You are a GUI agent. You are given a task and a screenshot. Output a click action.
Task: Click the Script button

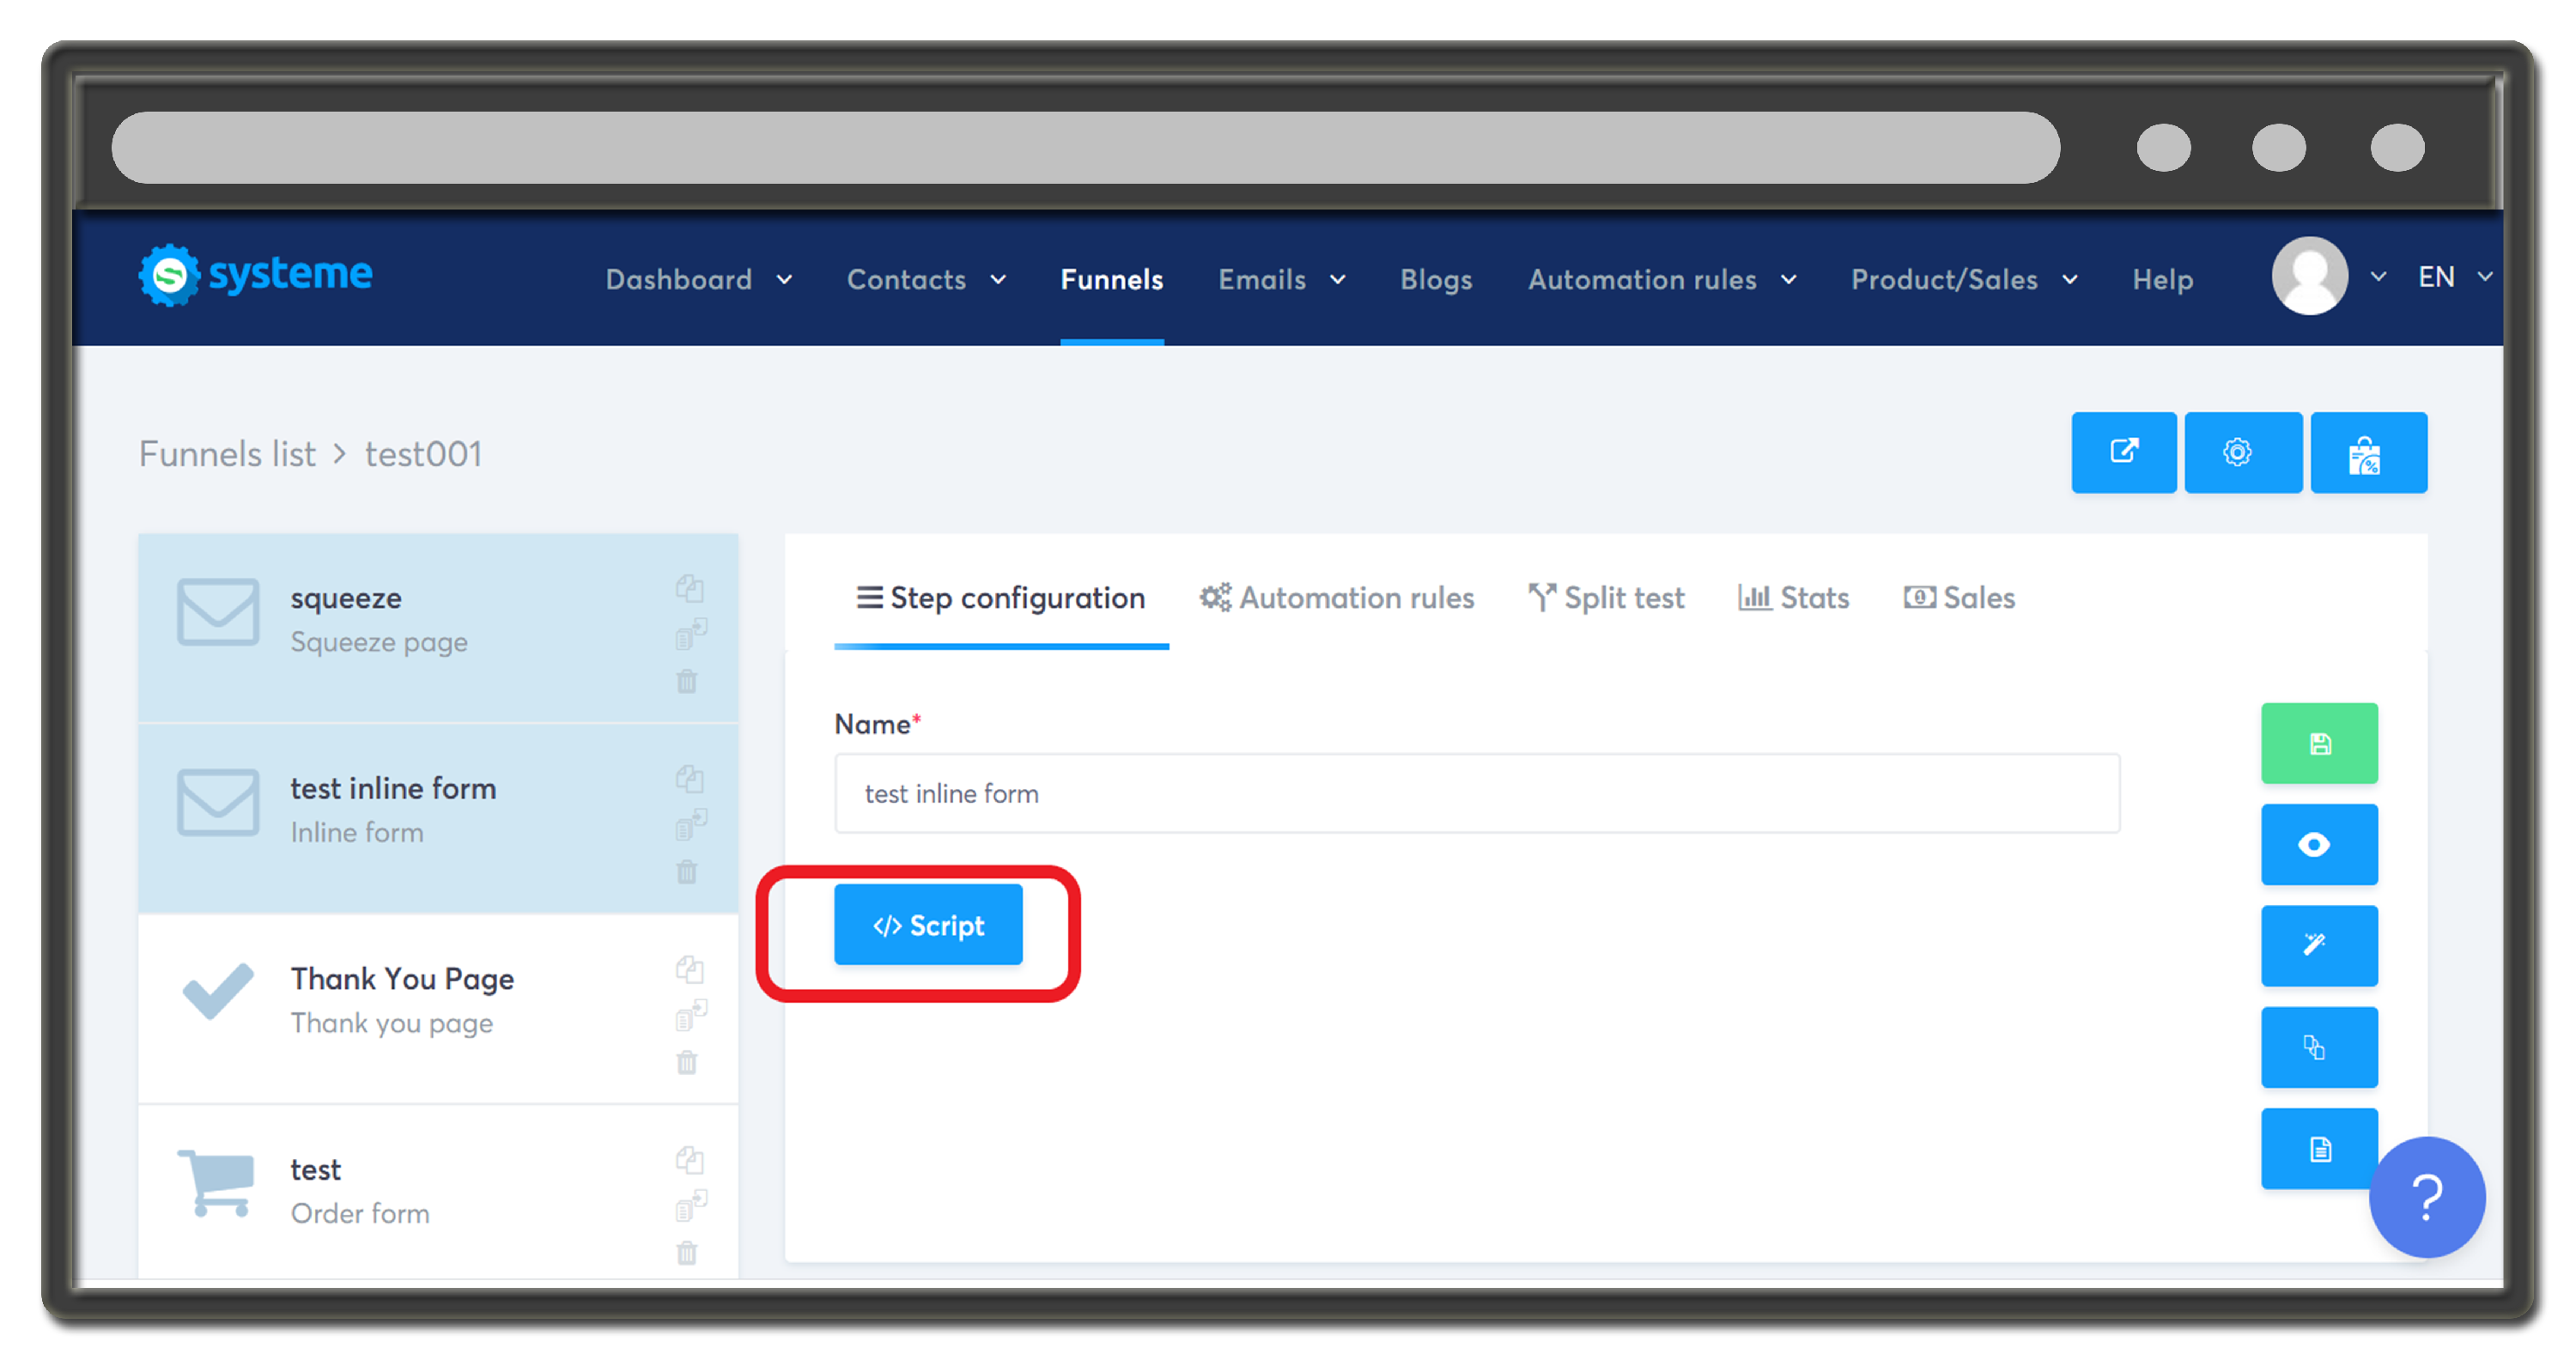point(928,924)
